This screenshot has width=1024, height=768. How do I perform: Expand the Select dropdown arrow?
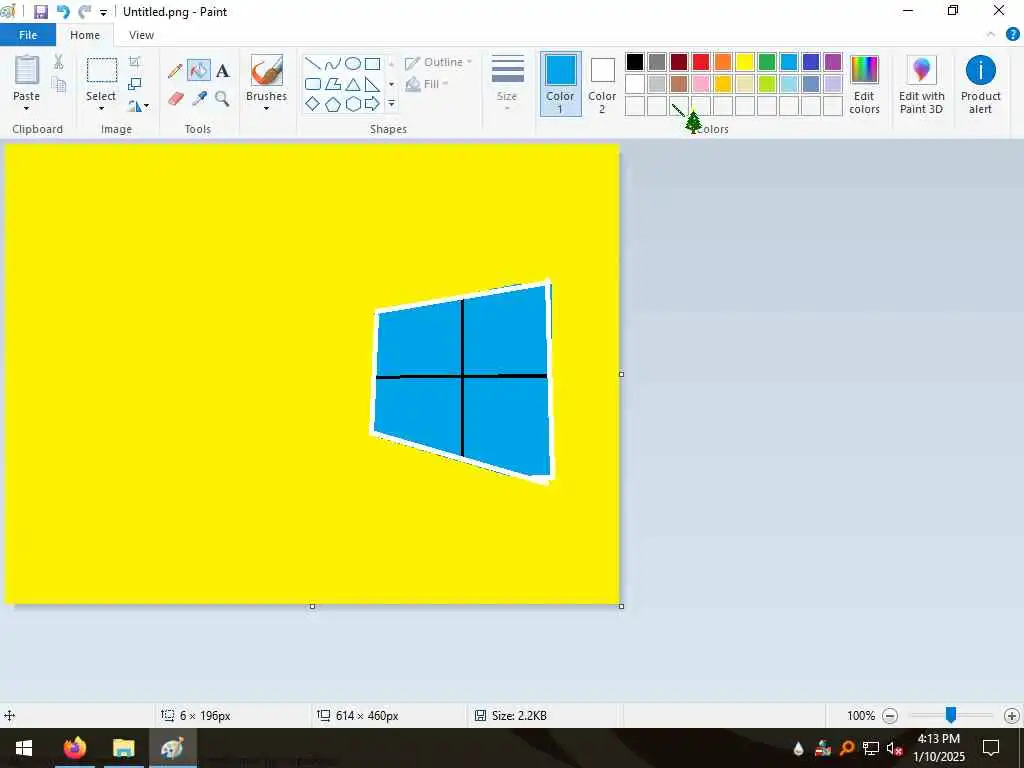click(101, 109)
